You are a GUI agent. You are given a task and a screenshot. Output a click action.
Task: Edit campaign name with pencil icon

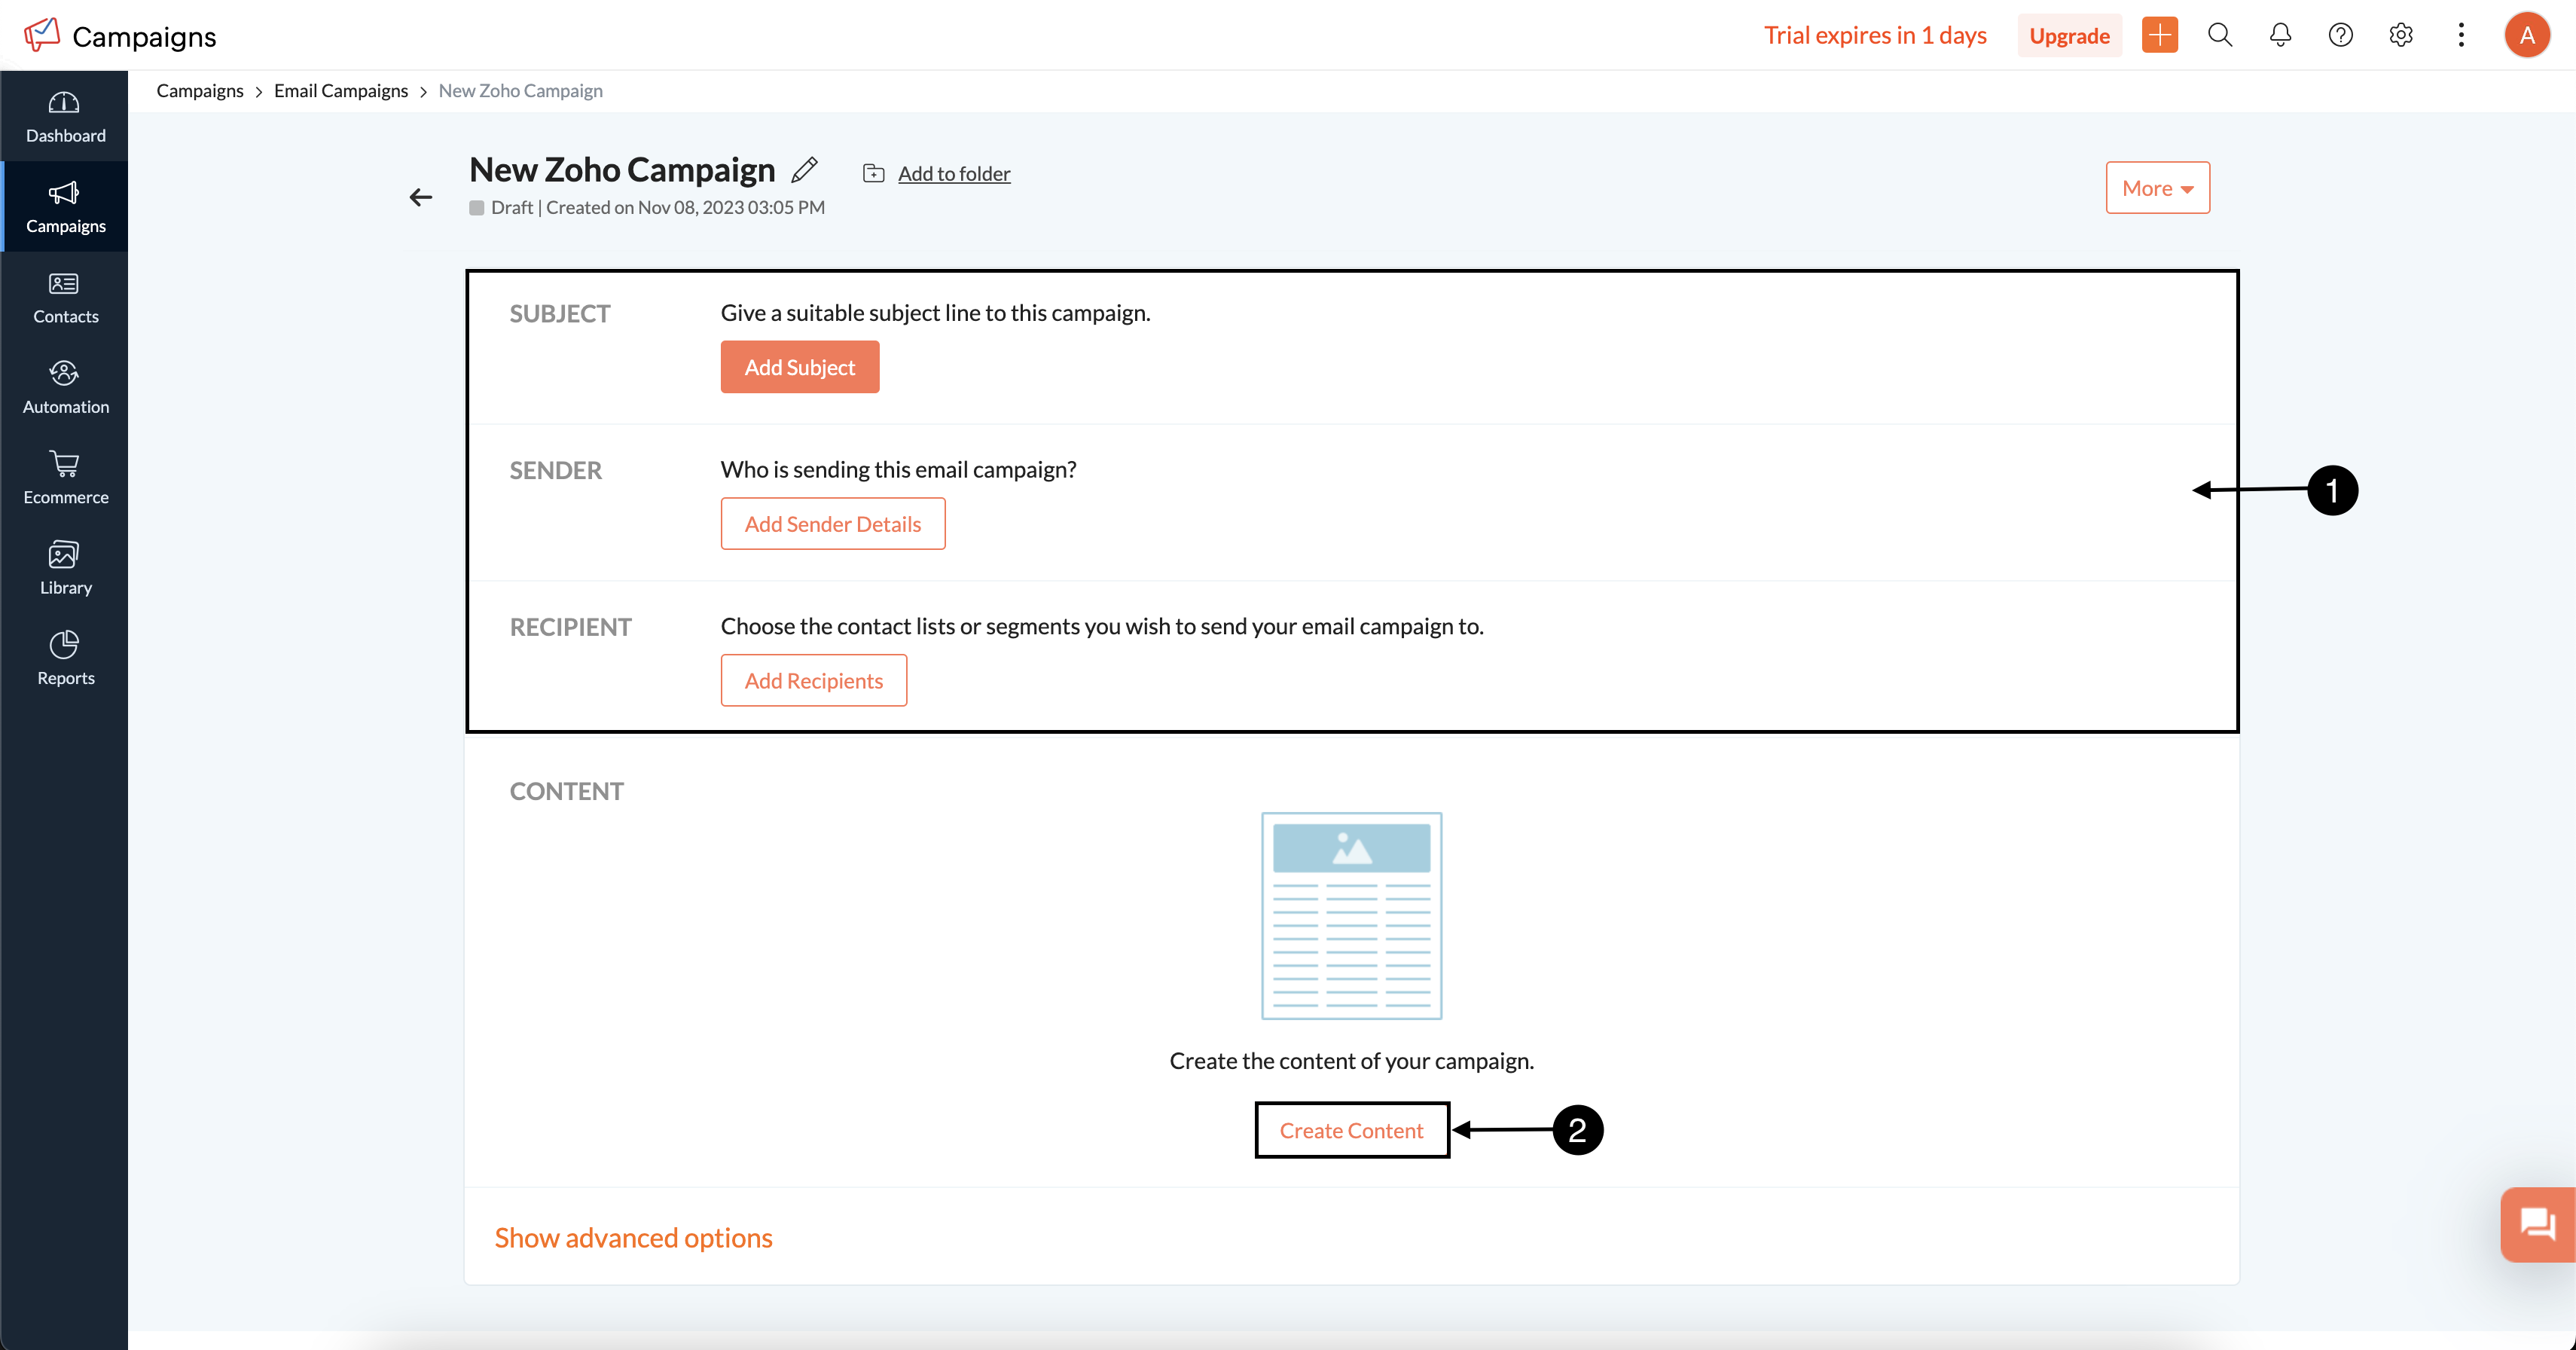coord(805,170)
